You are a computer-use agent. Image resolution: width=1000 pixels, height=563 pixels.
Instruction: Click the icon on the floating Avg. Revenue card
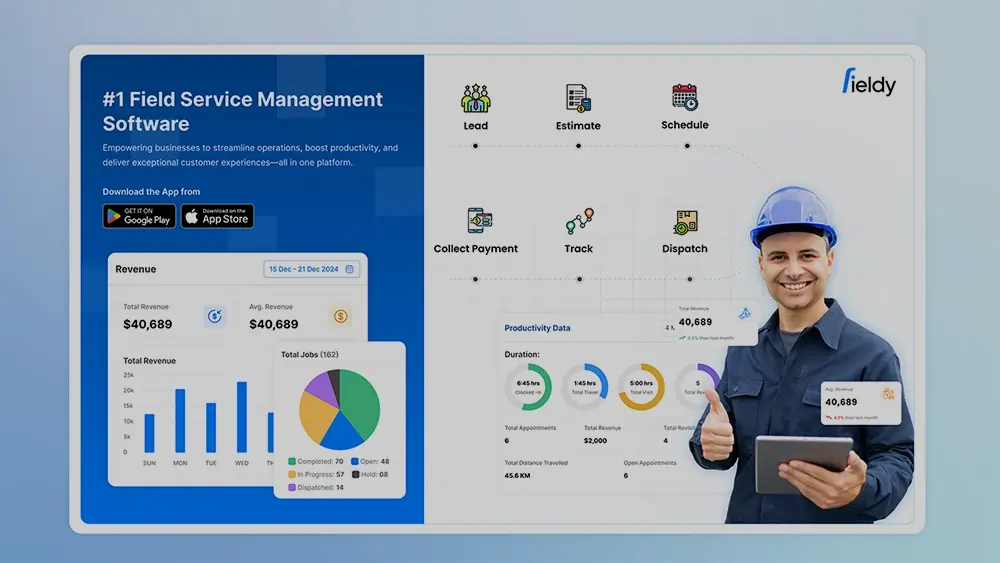pos(888,394)
